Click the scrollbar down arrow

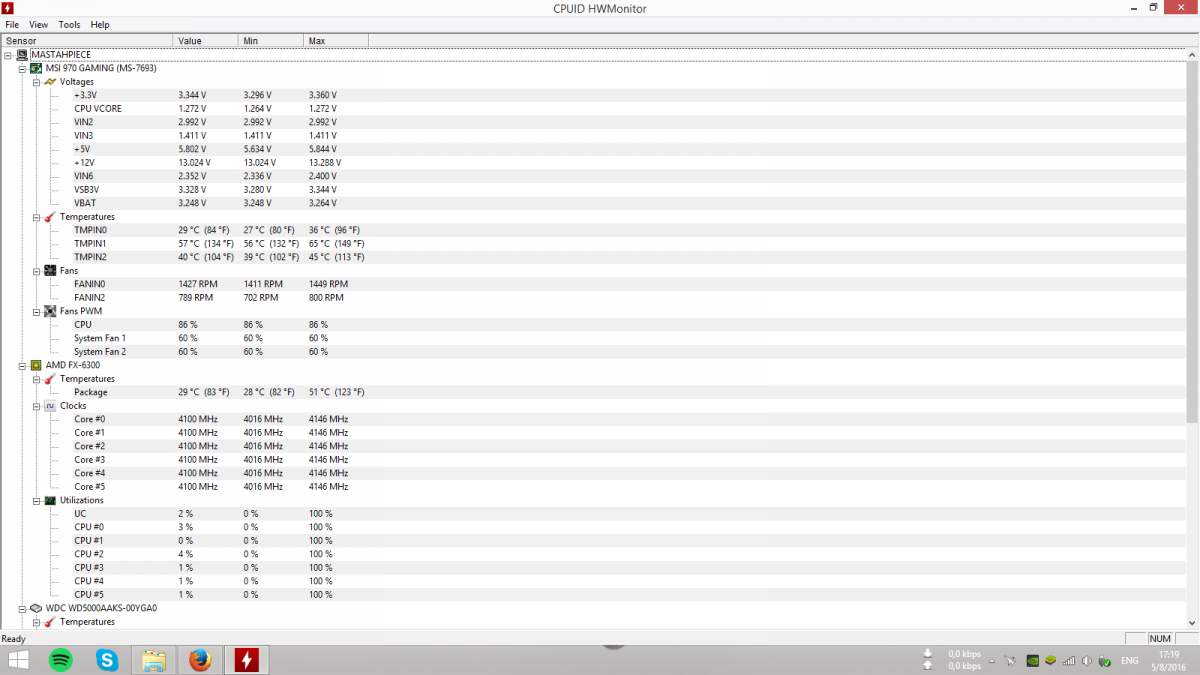pos(1192,622)
